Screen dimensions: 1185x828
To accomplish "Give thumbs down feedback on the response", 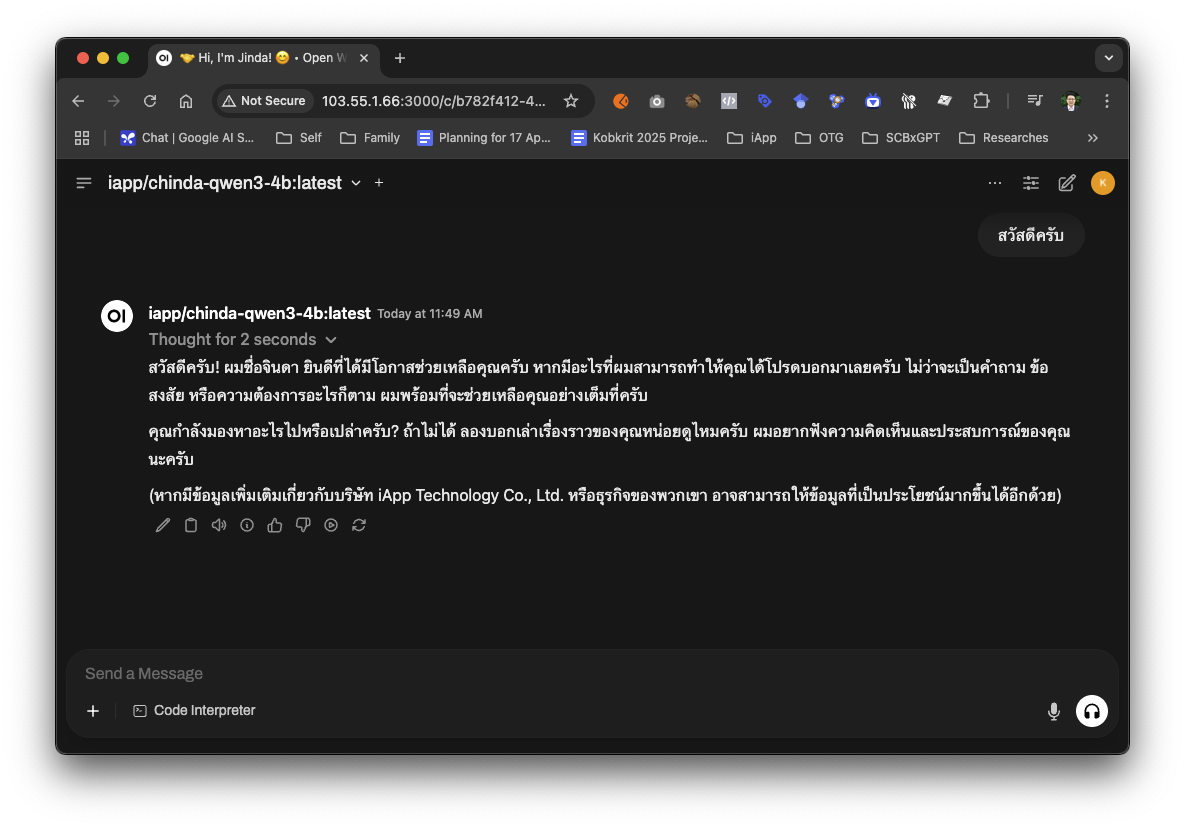I will point(302,525).
